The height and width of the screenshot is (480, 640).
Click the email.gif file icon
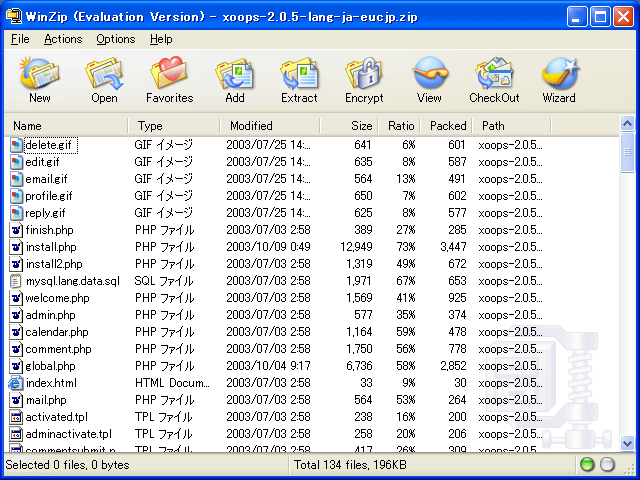(x=16, y=179)
